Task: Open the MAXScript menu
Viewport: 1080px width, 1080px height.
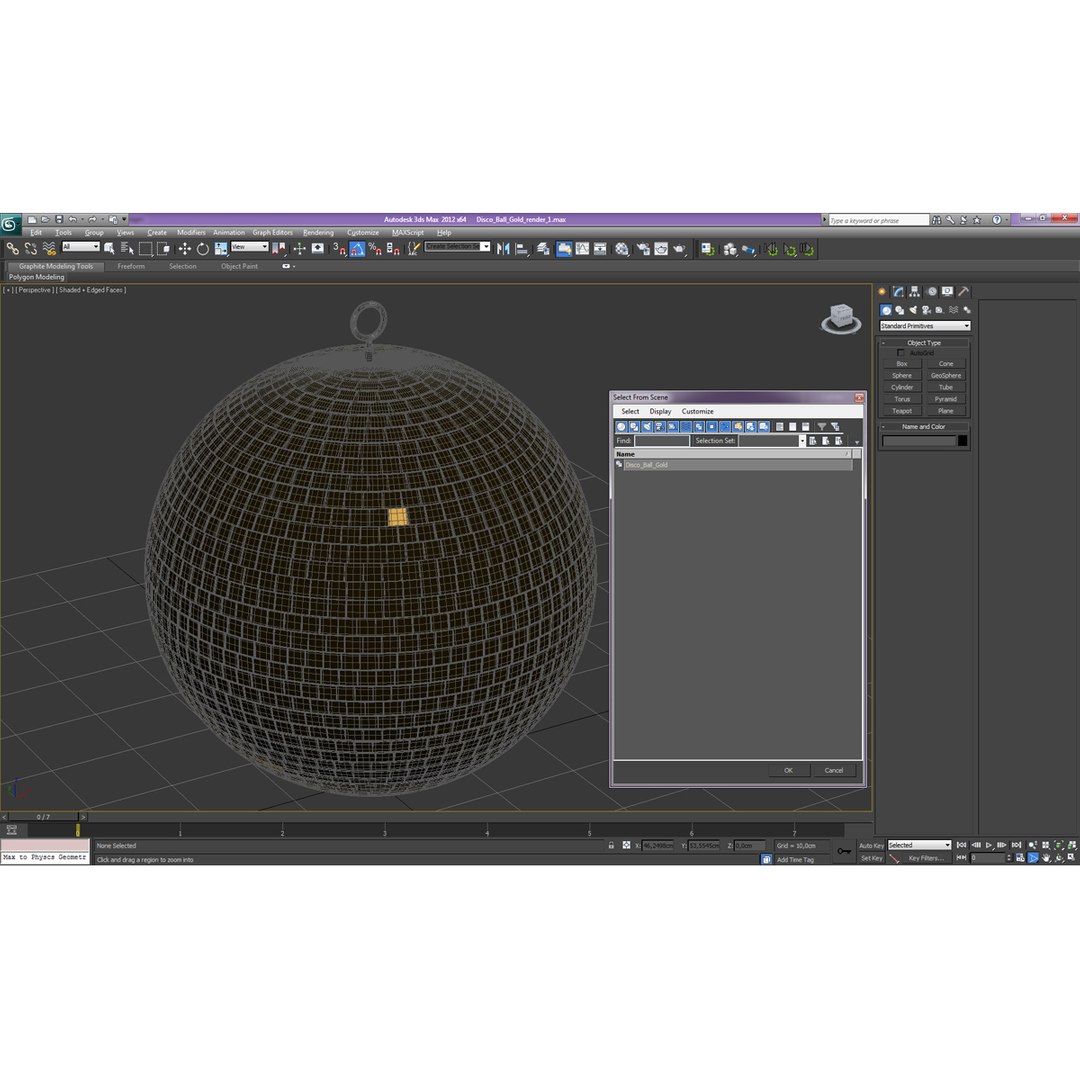Action: coord(408,233)
